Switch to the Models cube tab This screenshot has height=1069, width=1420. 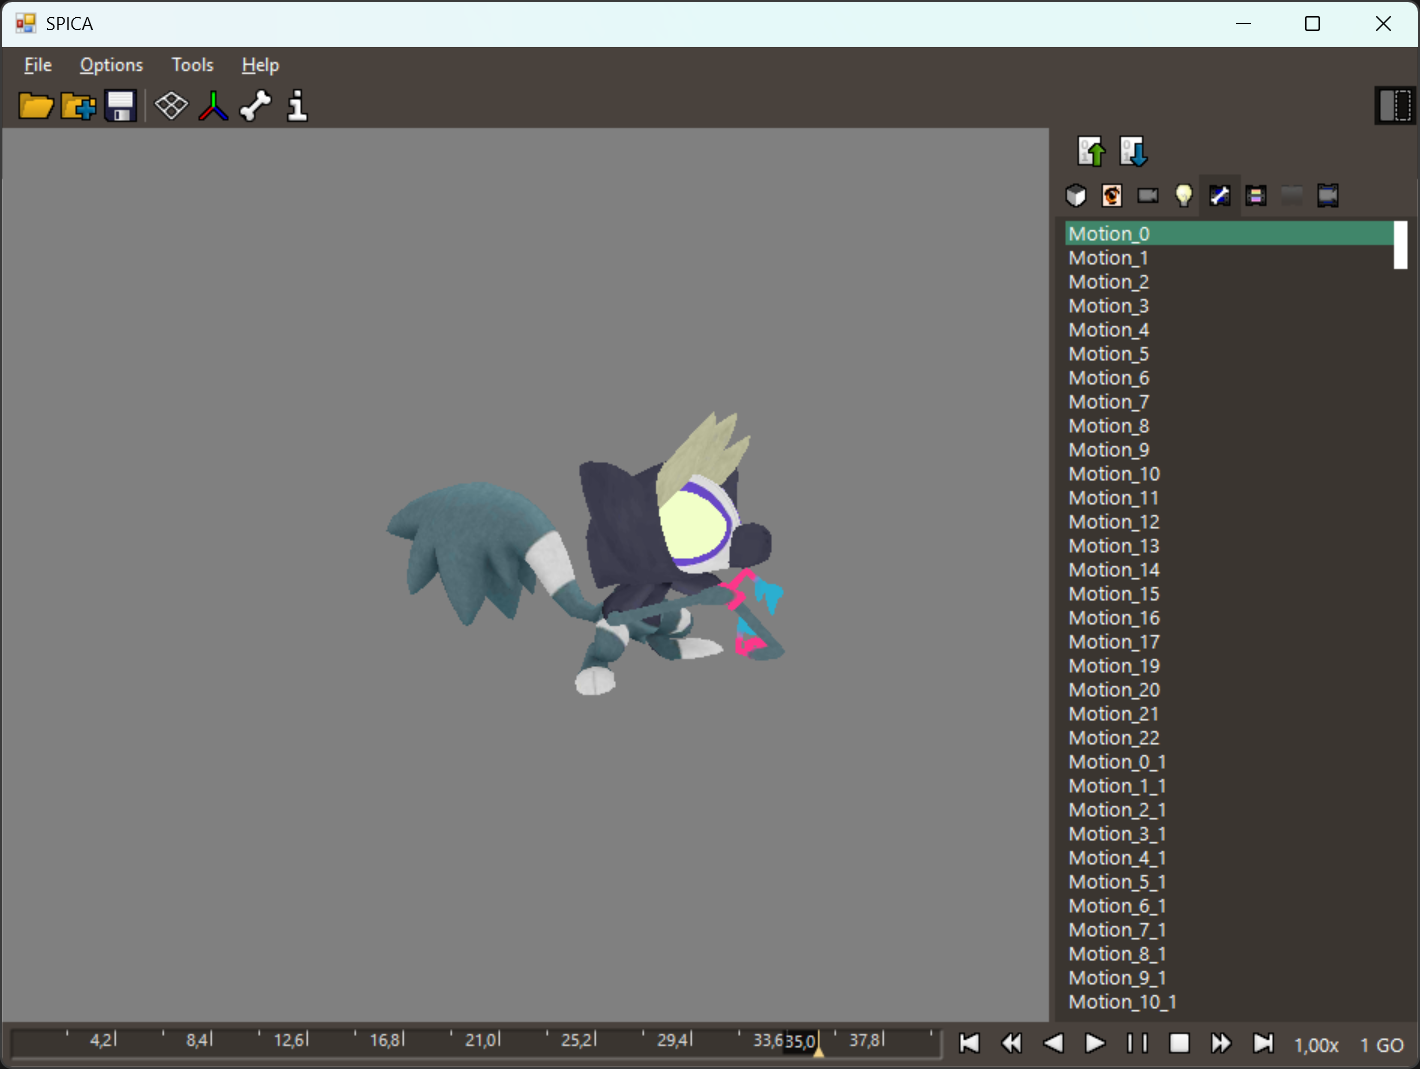[1076, 195]
